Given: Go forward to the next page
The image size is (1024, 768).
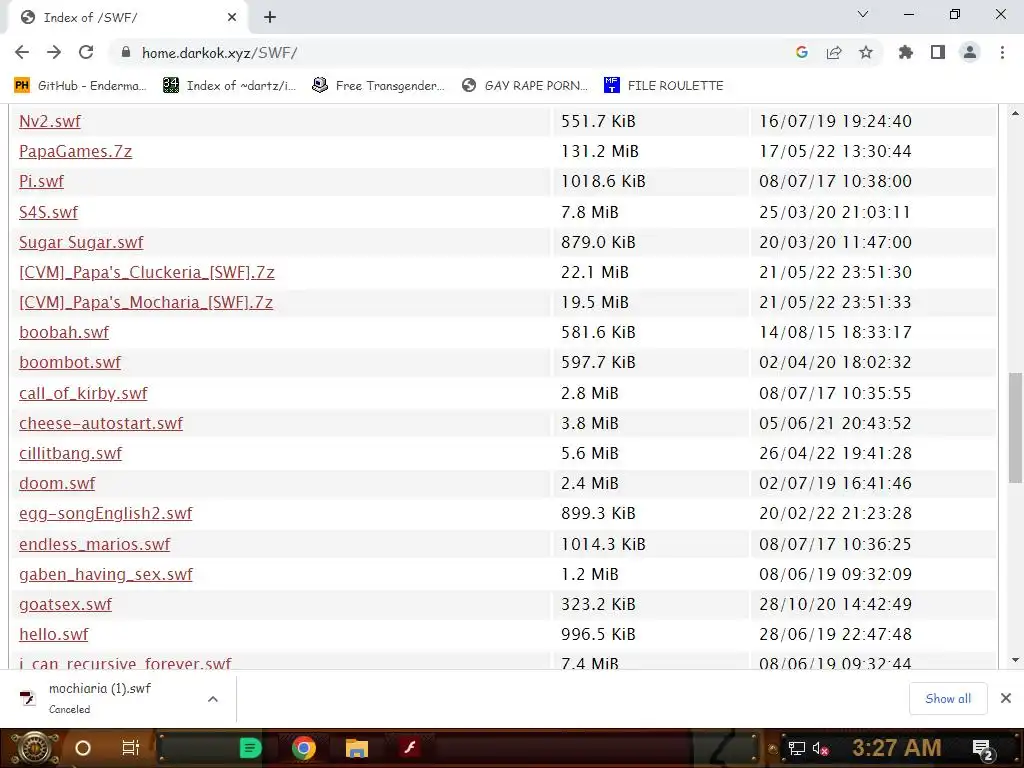Looking at the screenshot, I should 54,52.
